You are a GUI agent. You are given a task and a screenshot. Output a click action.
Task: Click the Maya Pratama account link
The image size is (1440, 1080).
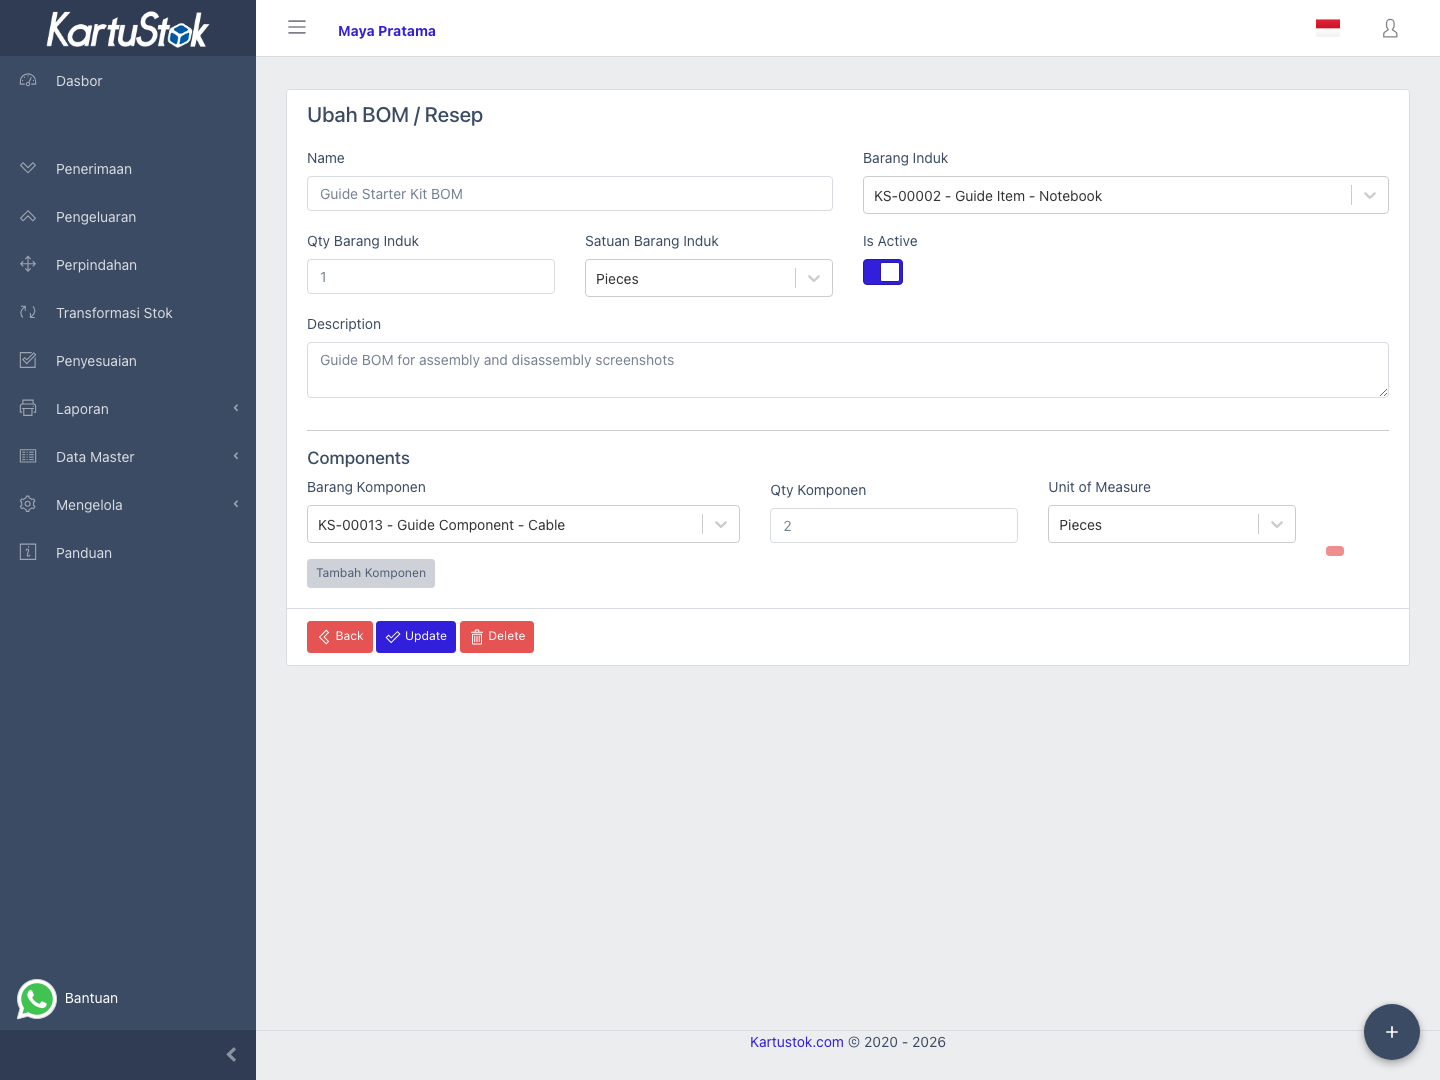tap(387, 31)
